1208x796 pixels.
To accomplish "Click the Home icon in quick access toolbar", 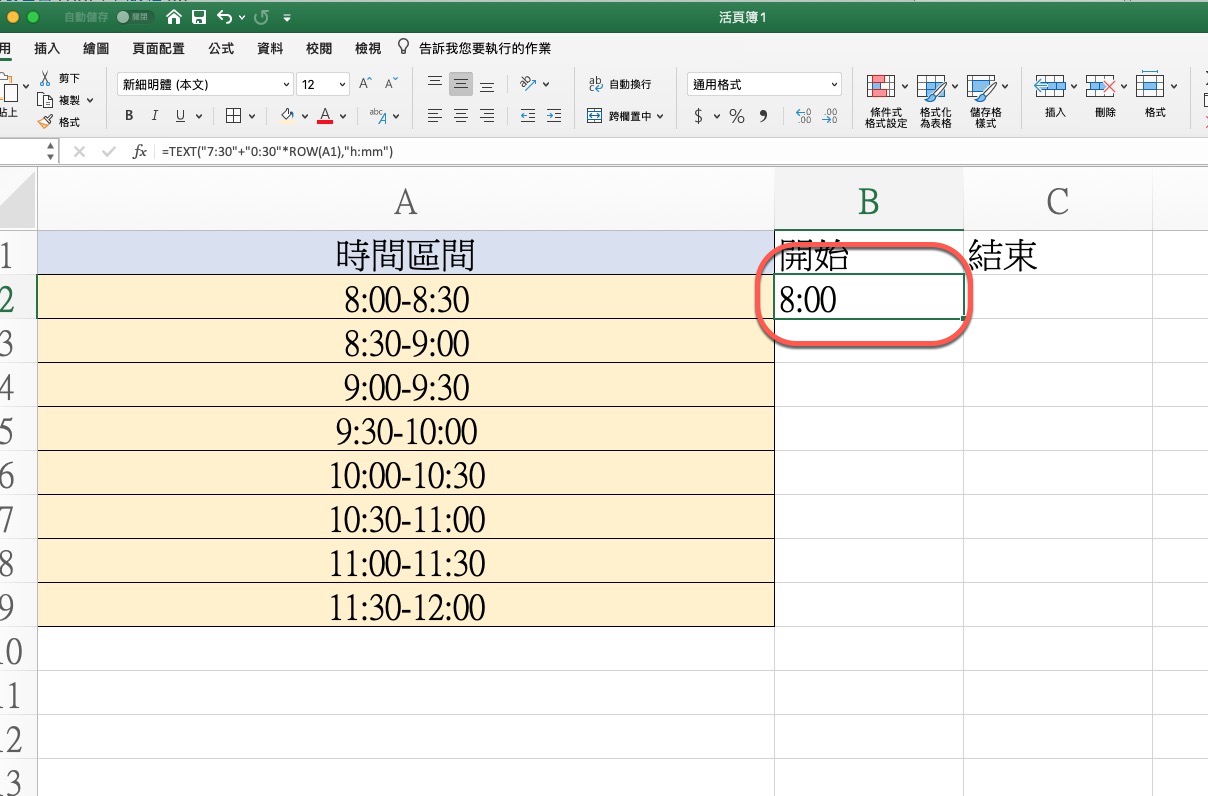I will click(175, 18).
